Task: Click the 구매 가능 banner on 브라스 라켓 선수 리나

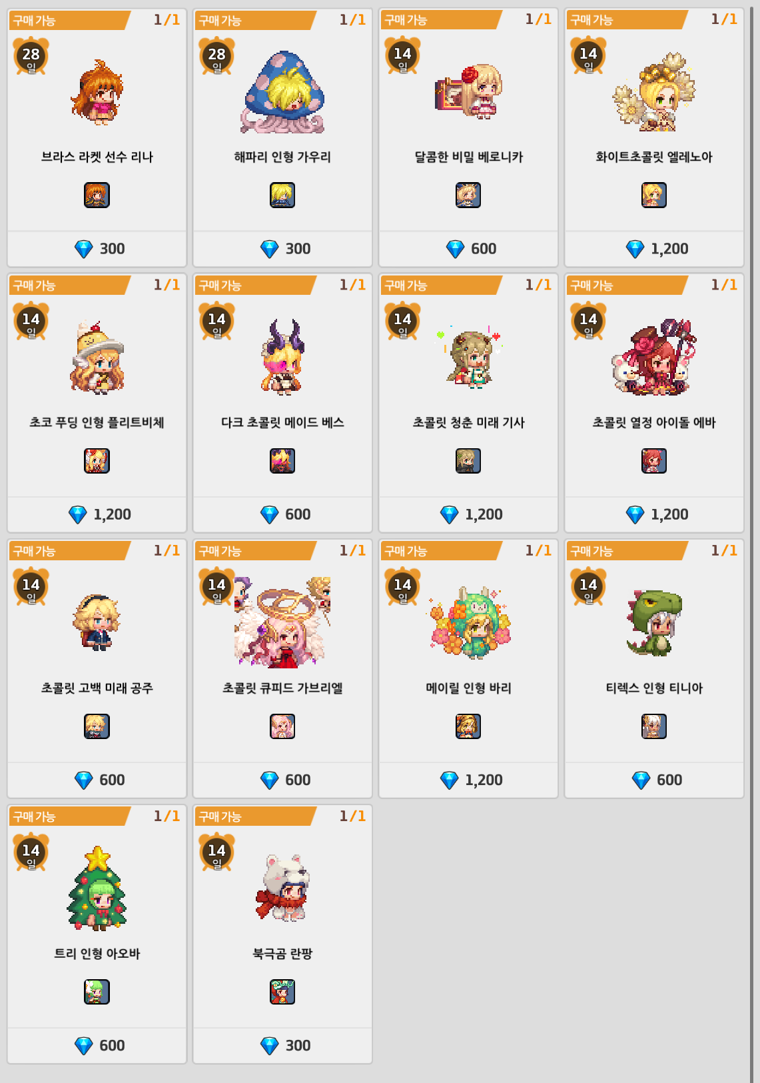Action: click(x=68, y=20)
